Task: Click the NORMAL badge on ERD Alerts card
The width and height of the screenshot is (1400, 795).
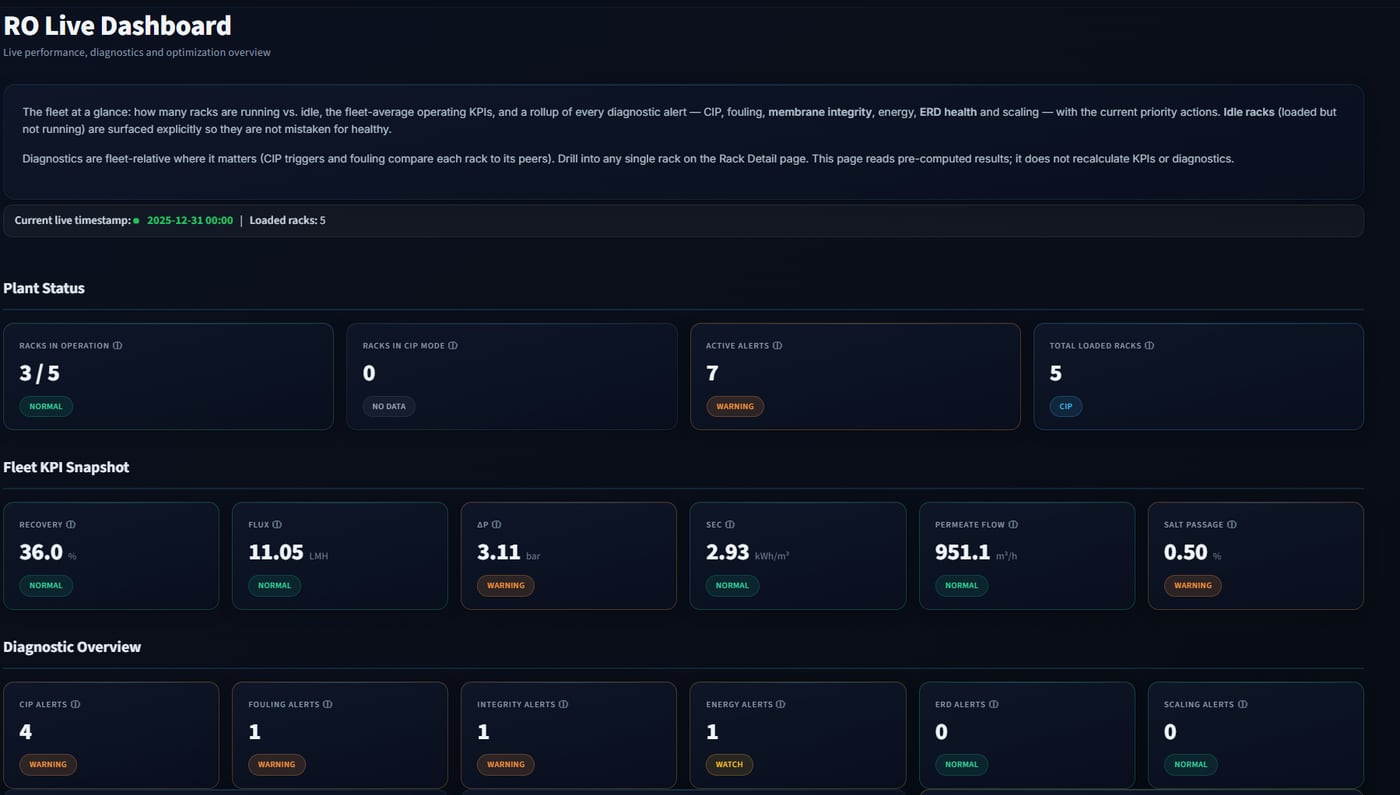Action: (961, 765)
